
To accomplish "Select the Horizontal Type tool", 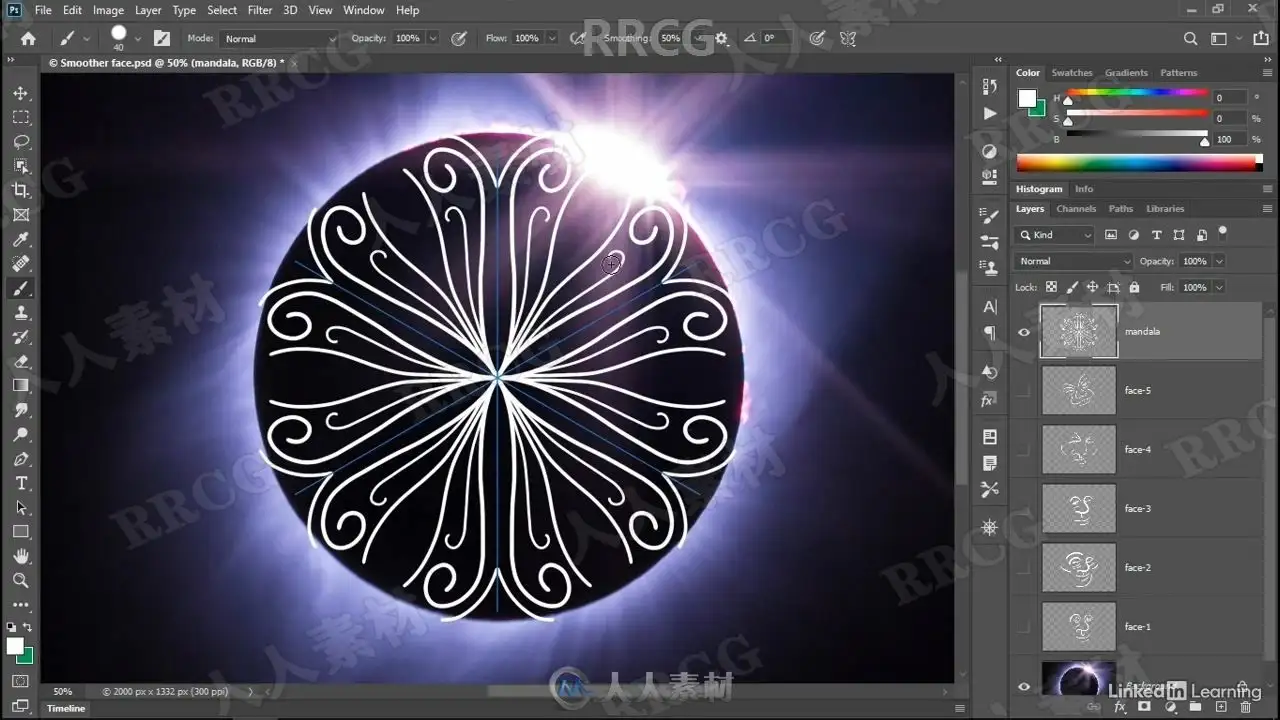I will (20, 483).
